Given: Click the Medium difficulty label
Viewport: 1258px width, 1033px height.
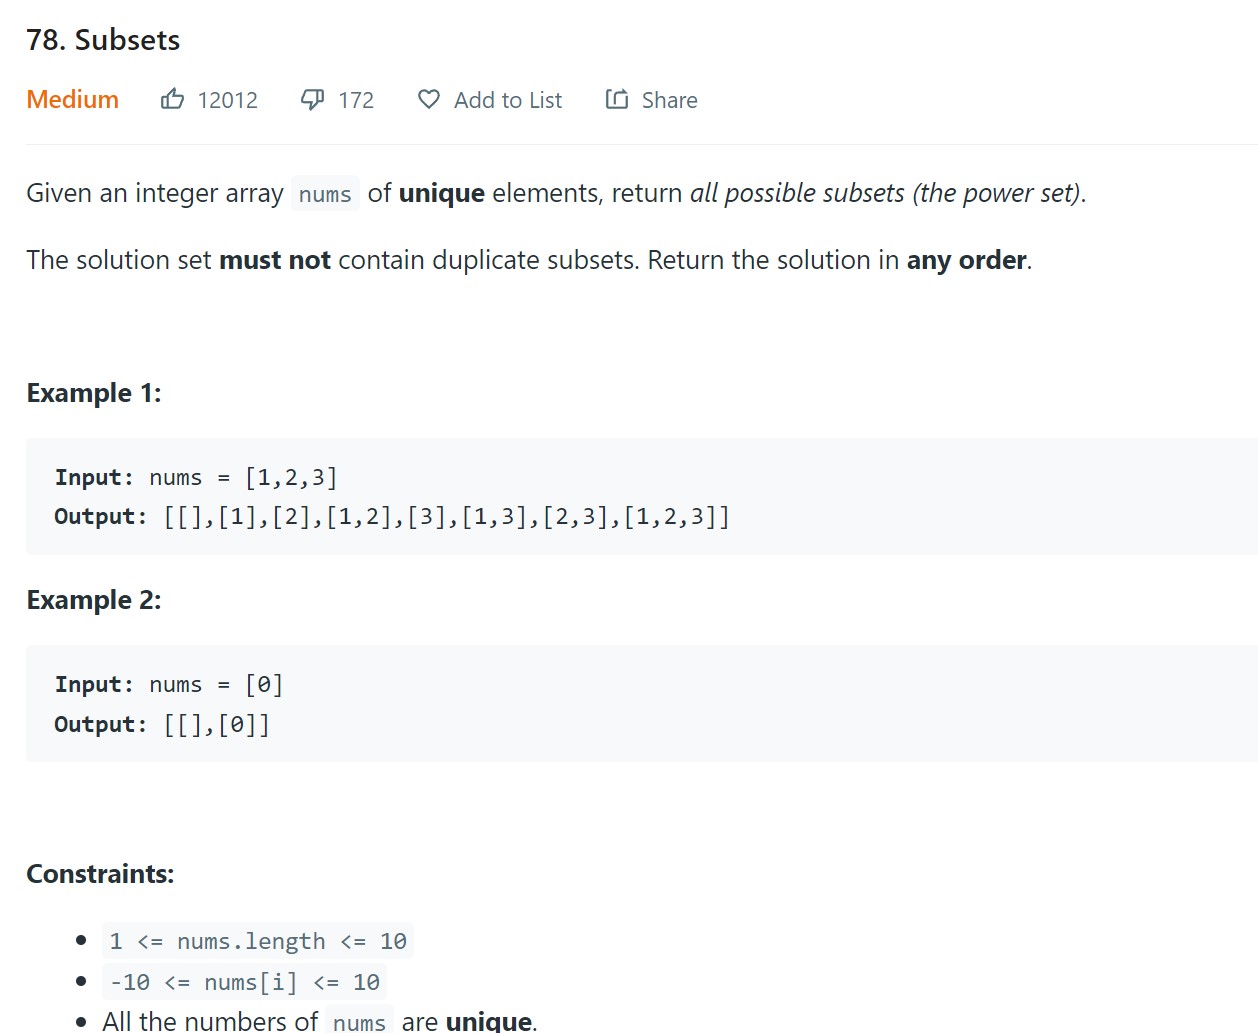Looking at the screenshot, I should tap(72, 100).
